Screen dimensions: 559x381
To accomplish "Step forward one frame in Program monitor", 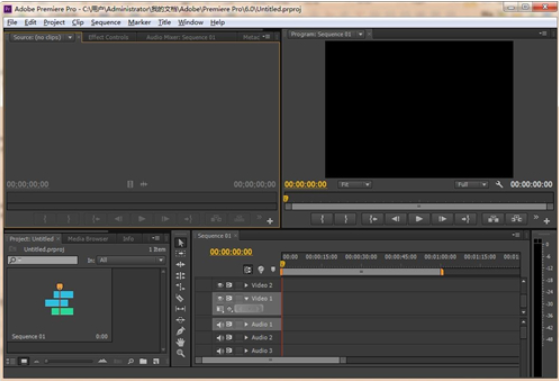I will 442,219.
